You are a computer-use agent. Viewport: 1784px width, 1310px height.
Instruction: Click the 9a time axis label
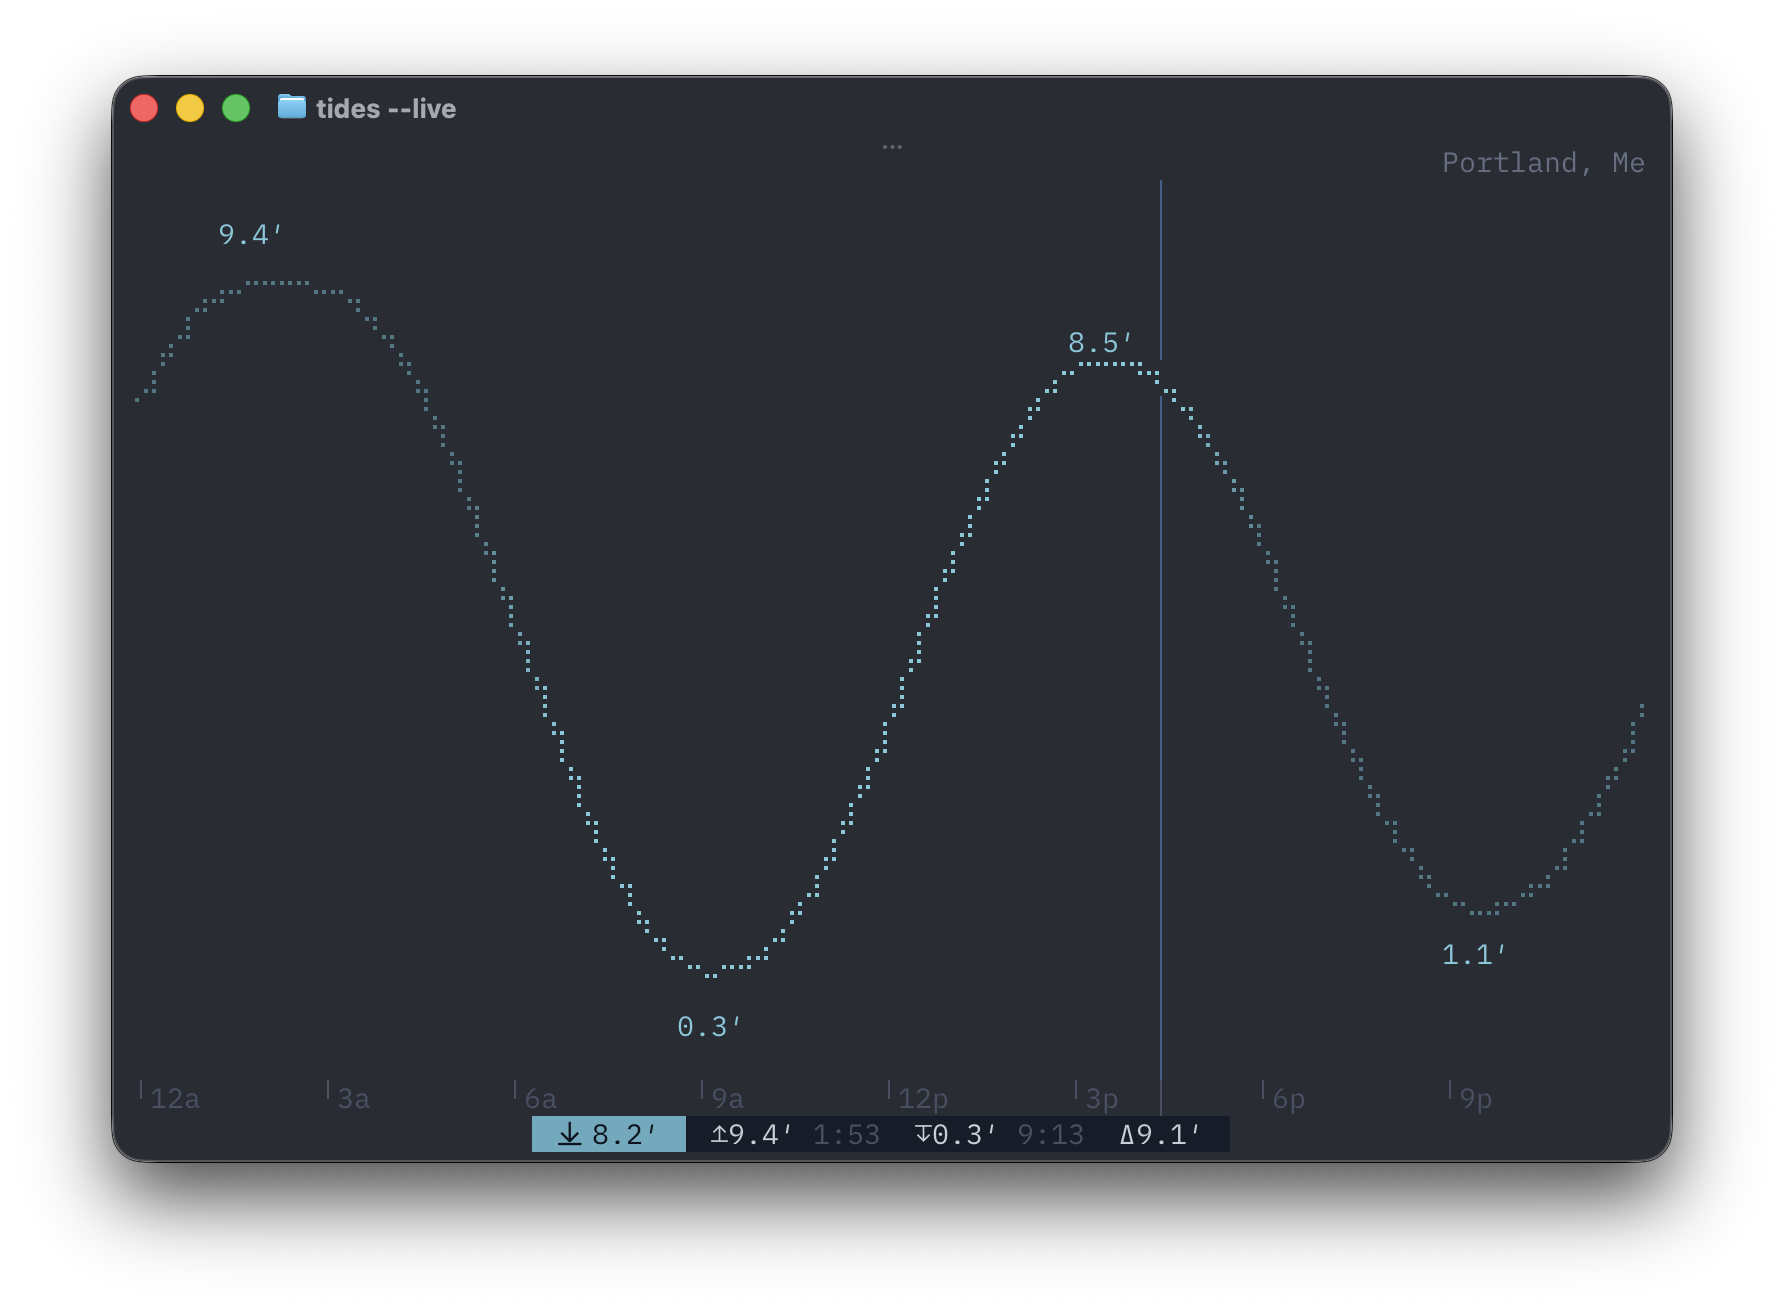point(728,1099)
